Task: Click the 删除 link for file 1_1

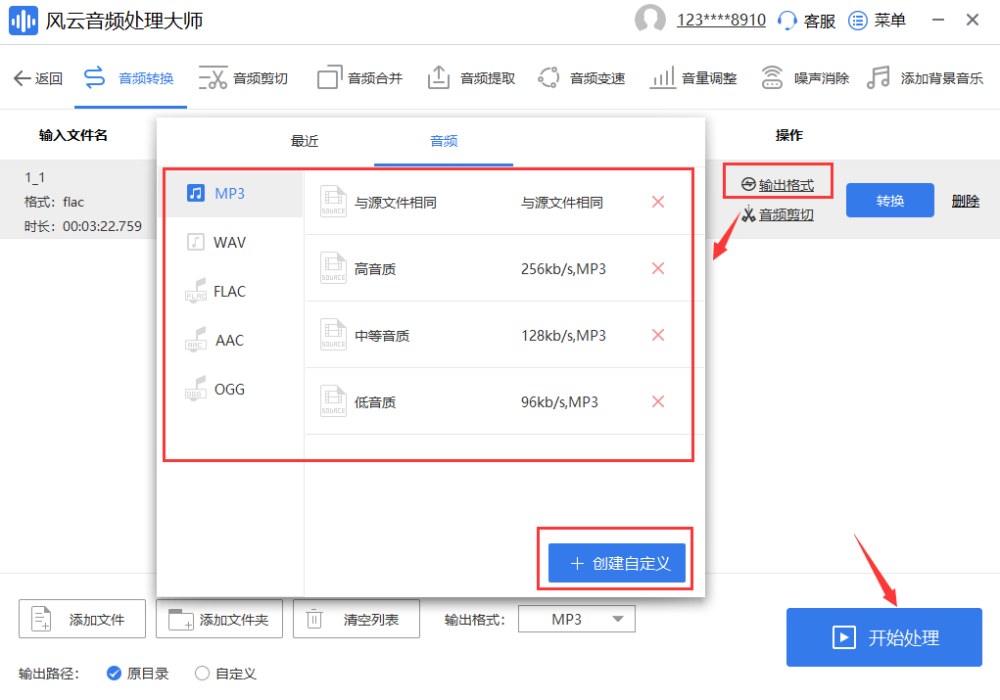Action: [965, 201]
